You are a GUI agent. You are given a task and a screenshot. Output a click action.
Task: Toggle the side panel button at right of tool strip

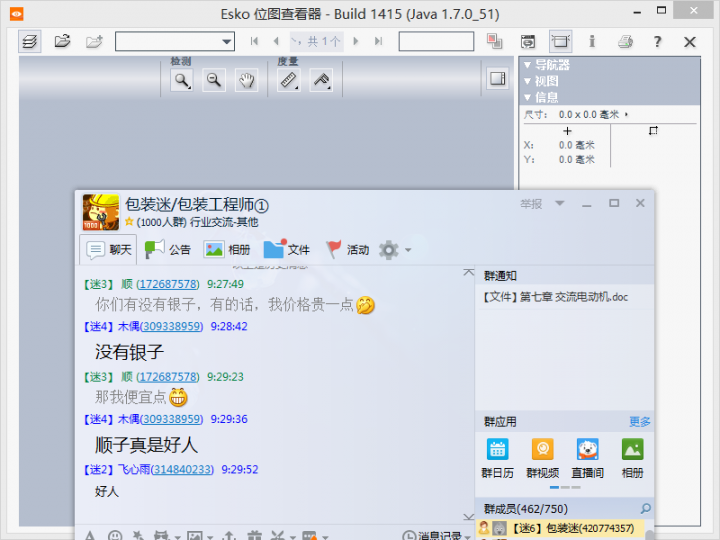coord(497,78)
